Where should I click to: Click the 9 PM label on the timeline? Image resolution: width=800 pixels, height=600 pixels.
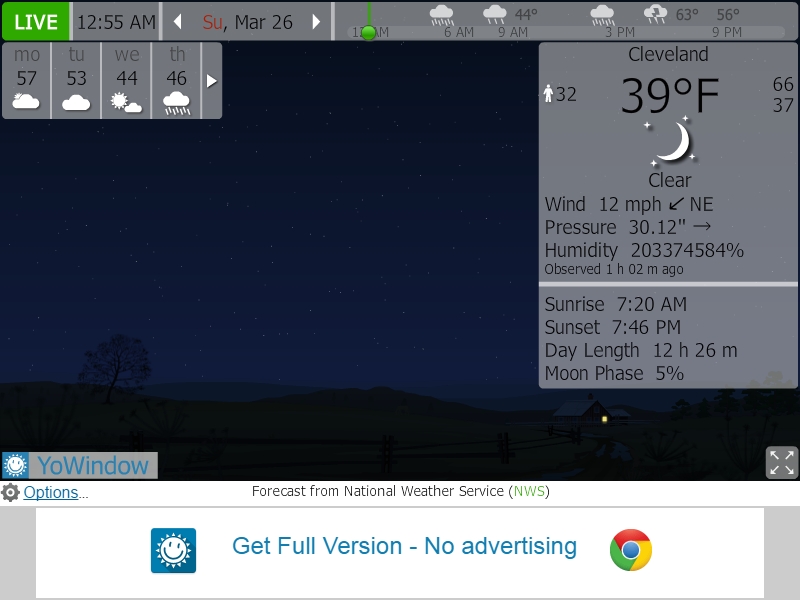pyautogui.click(x=727, y=32)
